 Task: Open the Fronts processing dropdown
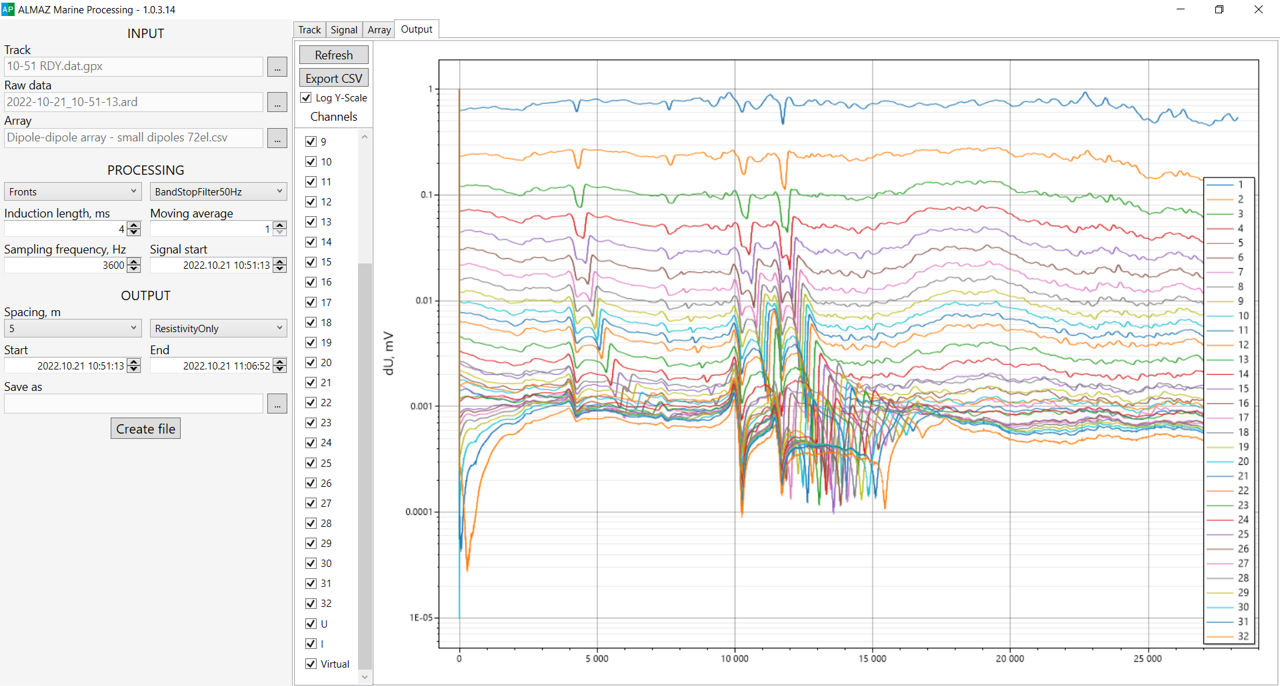73,191
